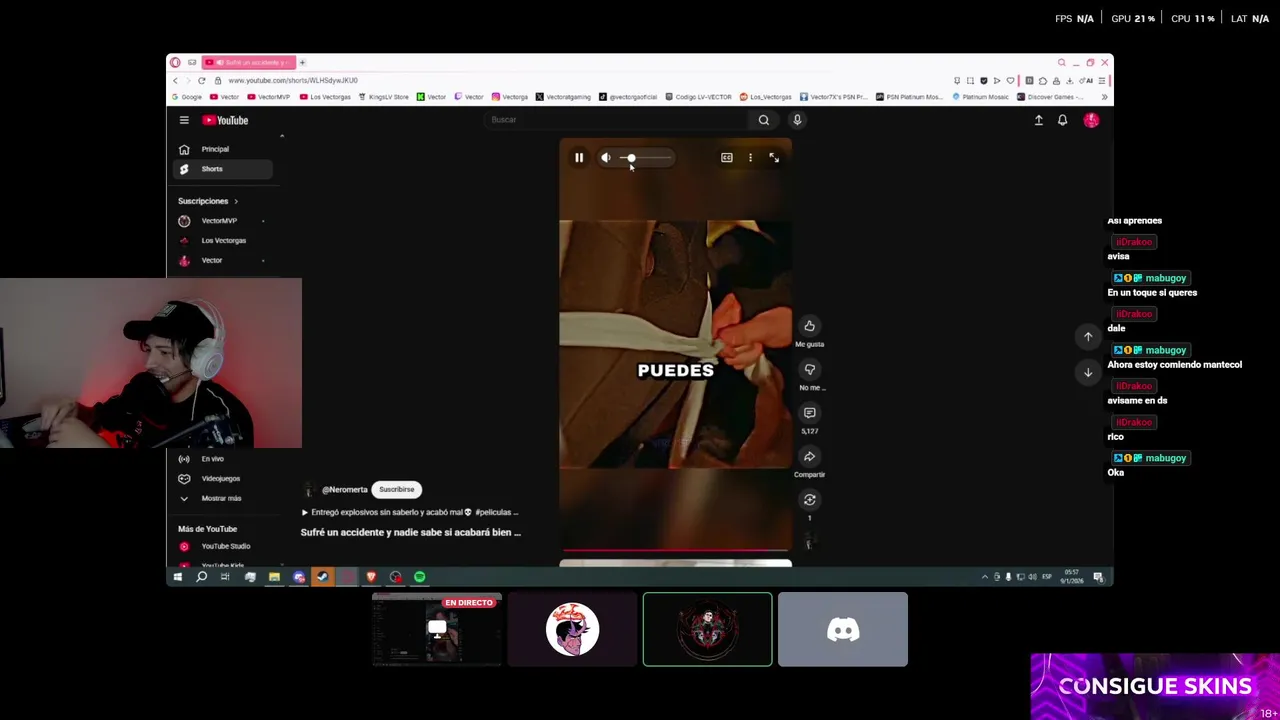The width and height of the screenshot is (1280, 720).
Task: Open VectorMVP subscription channel
Action: tap(222, 221)
